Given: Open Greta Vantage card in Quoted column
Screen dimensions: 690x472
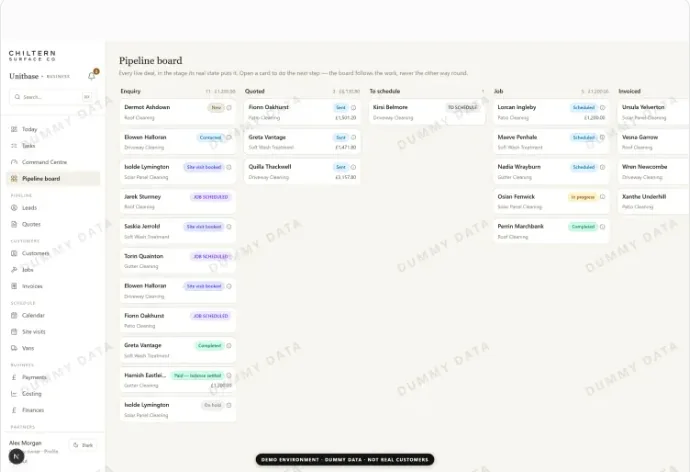Looking at the screenshot, I should [x=302, y=142].
